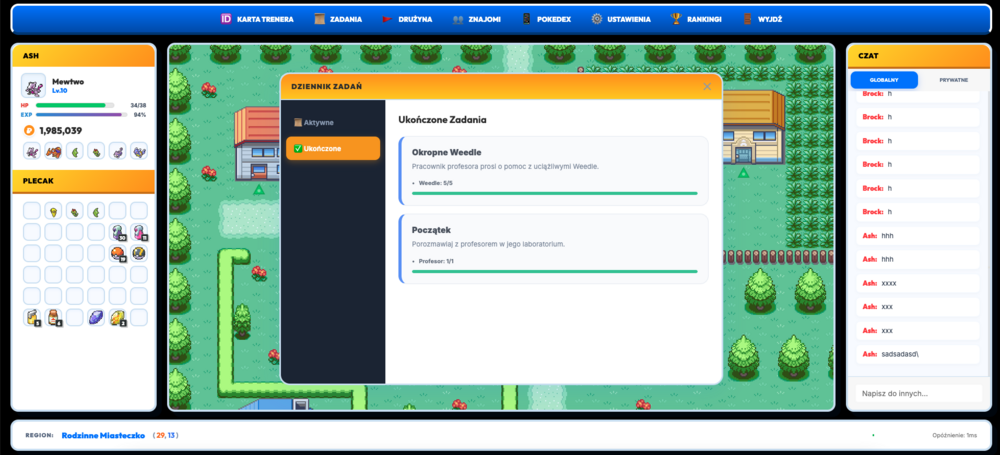Select the green leaf Pokémon in party row
The height and width of the screenshot is (455, 1000).
coord(75,151)
